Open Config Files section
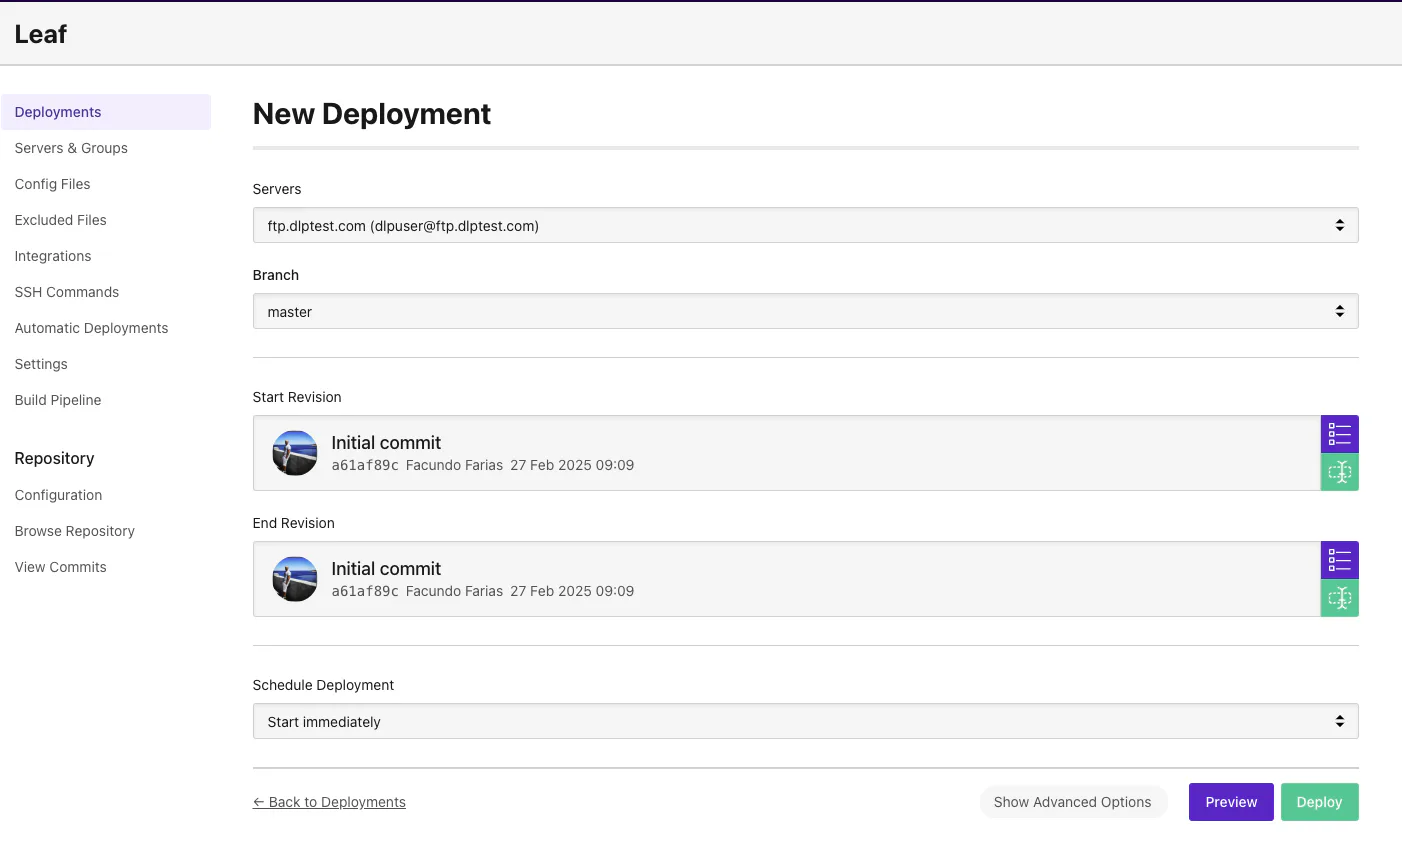This screenshot has height=863, width=1402. (x=52, y=184)
